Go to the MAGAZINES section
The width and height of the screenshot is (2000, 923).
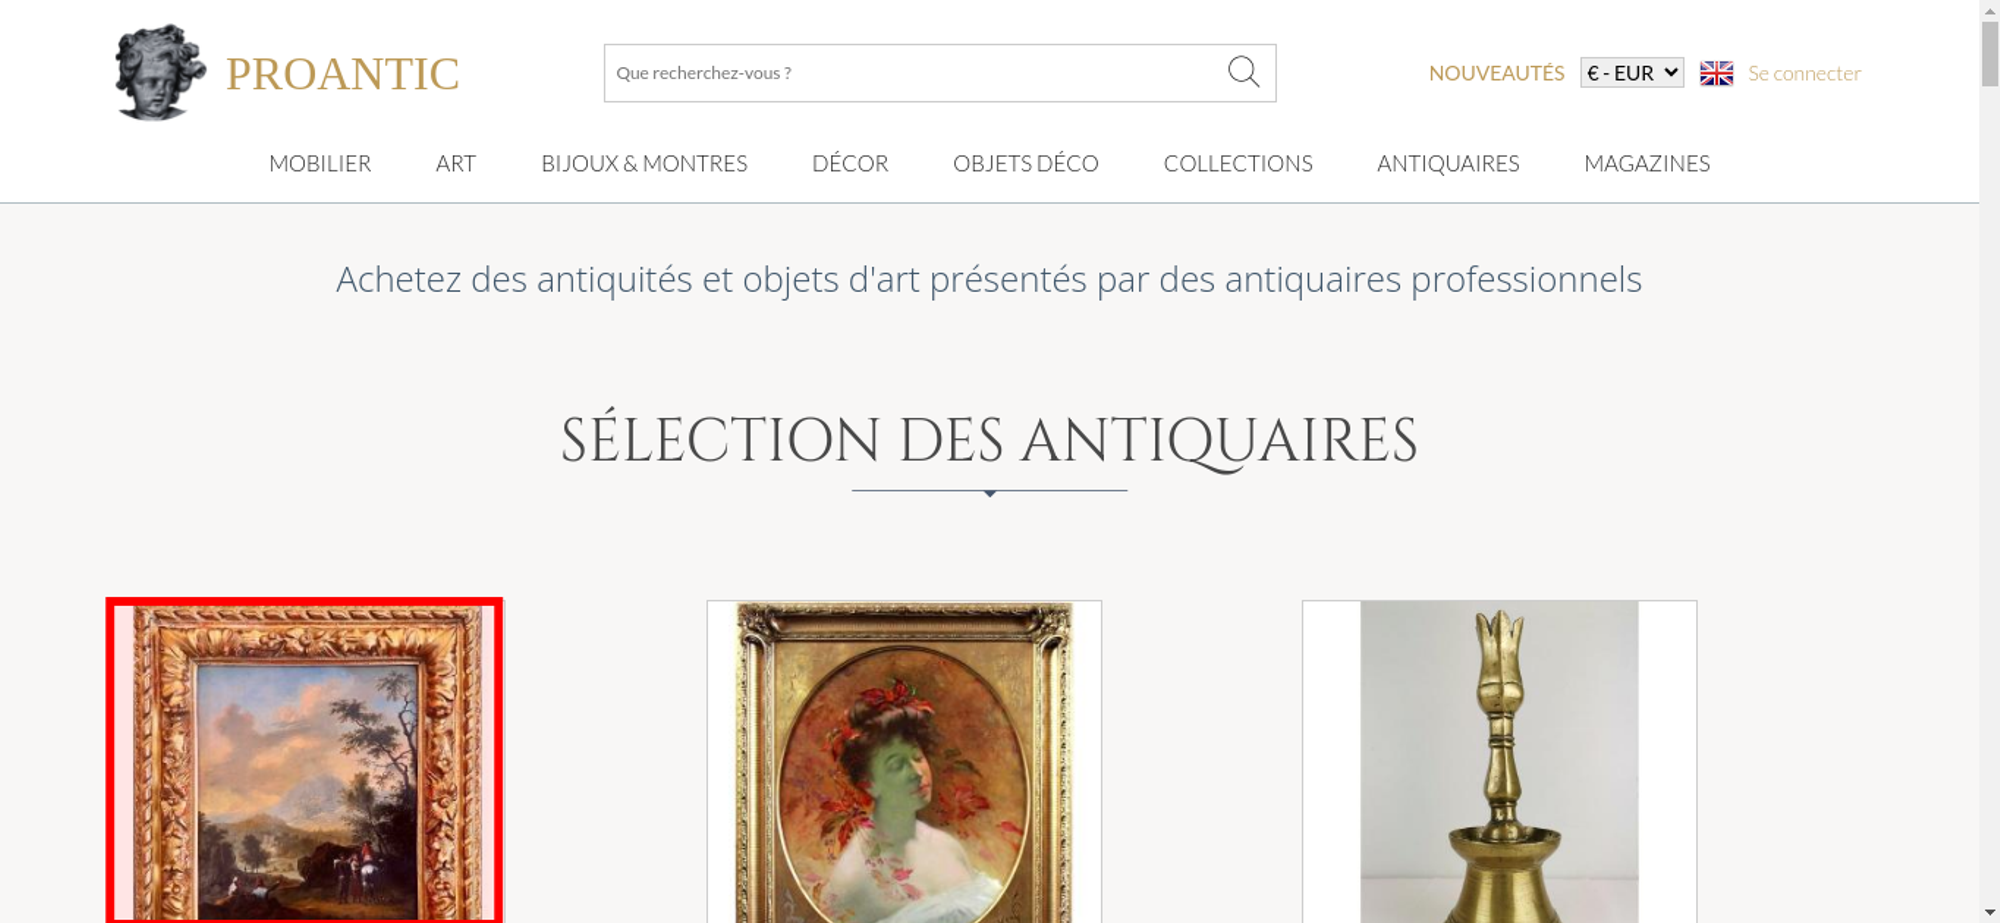(x=1647, y=163)
